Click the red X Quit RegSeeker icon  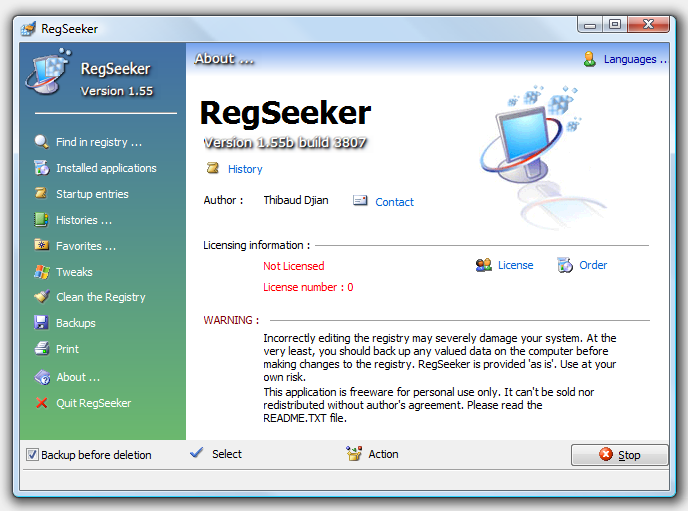[42, 403]
